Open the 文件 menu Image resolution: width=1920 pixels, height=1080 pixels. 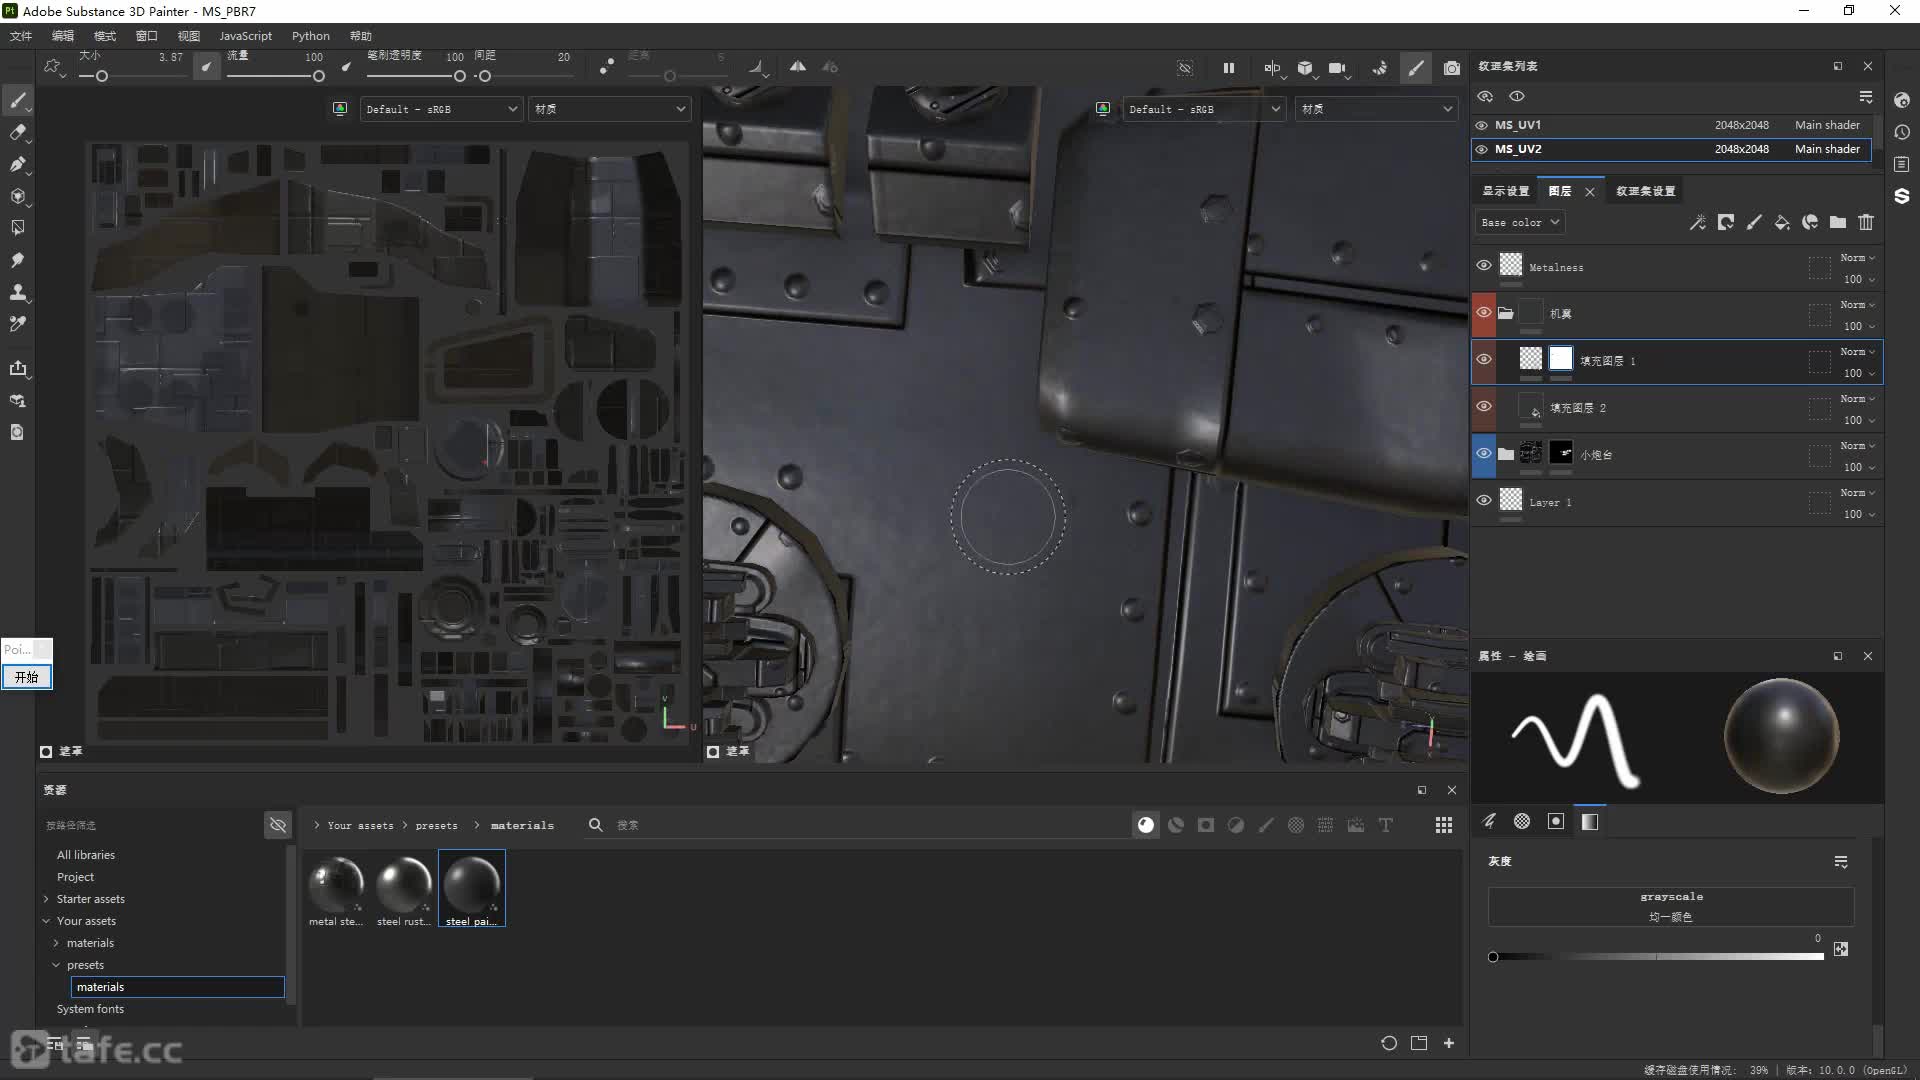coord(21,36)
